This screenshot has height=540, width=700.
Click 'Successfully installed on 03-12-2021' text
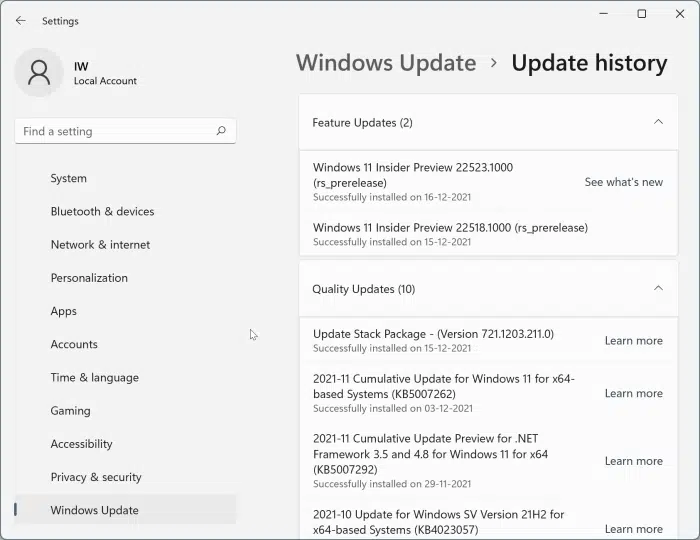(393, 408)
